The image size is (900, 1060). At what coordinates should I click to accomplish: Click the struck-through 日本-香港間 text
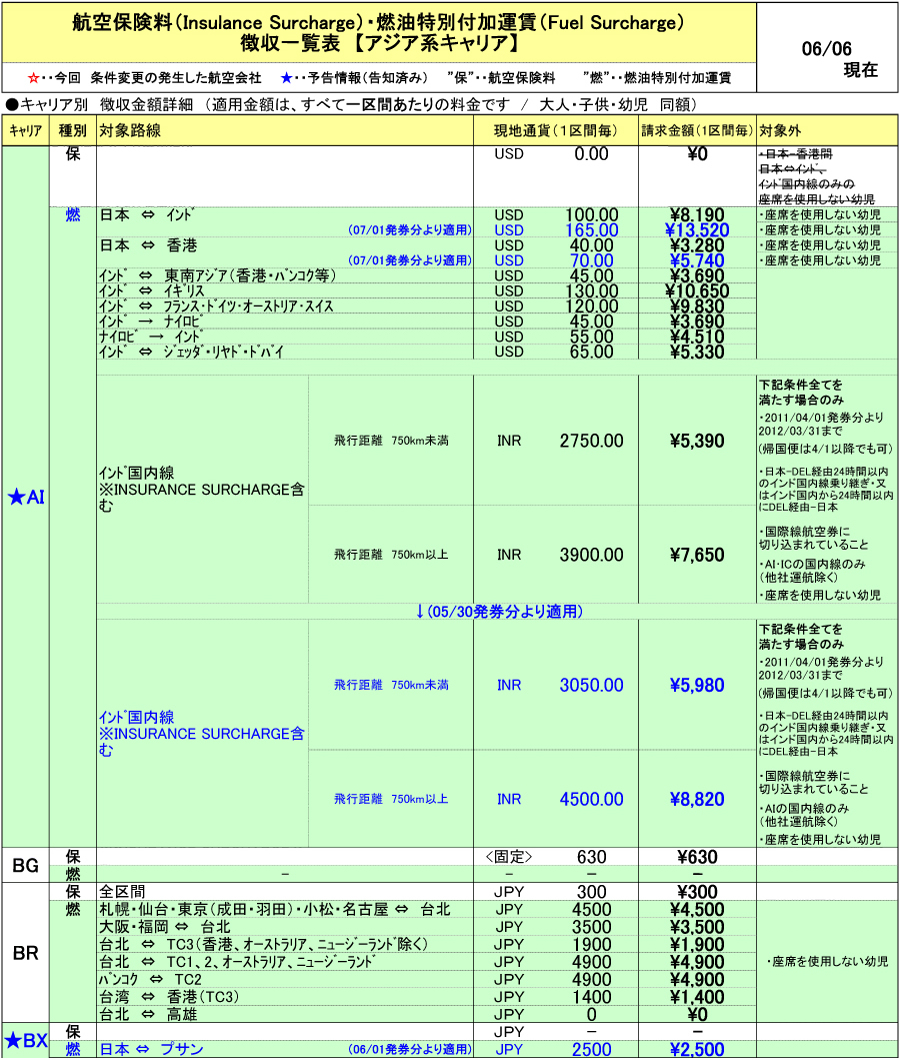pyautogui.click(x=795, y=154)
